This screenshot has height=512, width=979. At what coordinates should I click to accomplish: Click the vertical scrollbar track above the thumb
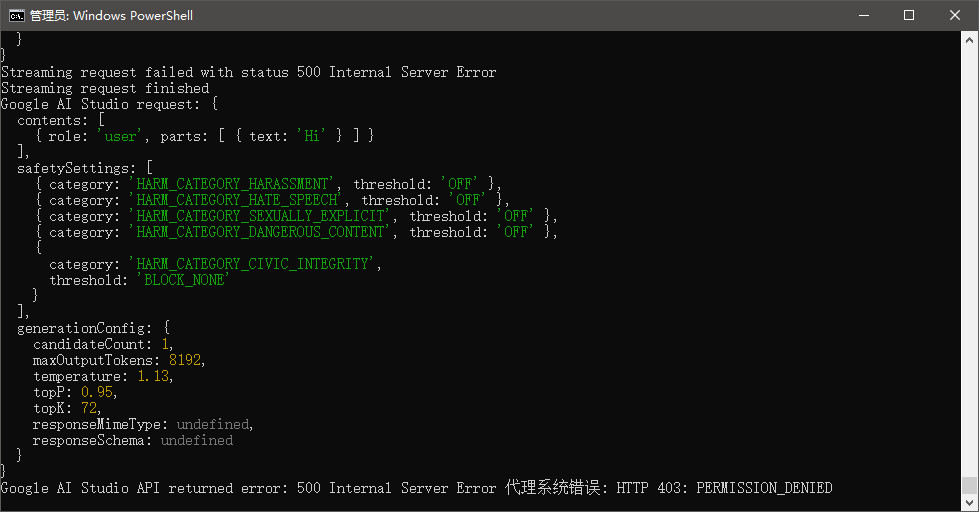970,250
